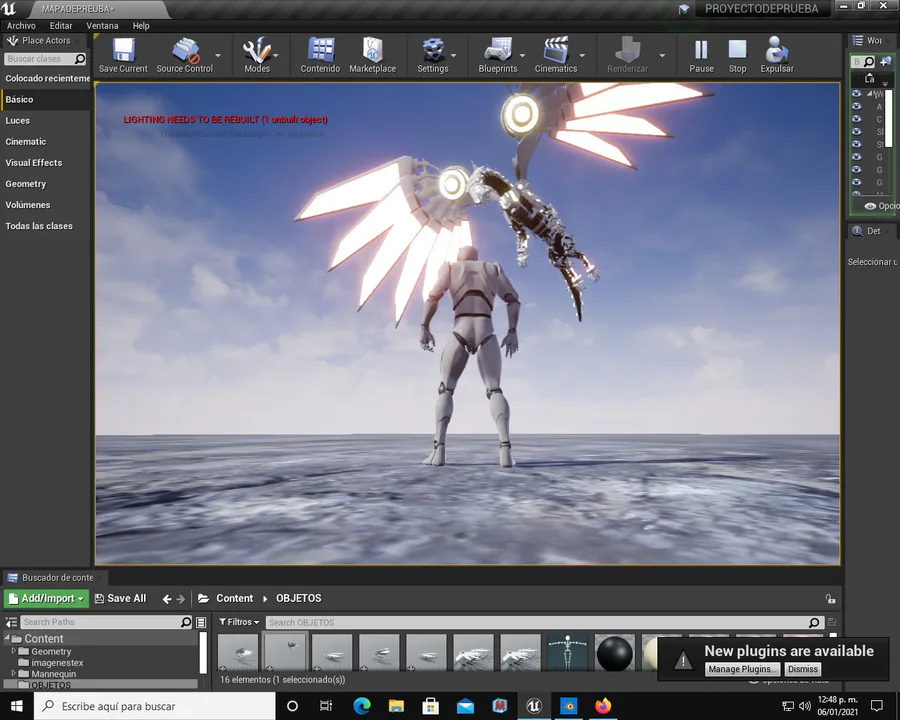Select the black sphere material thumbnail
Viewport: 900px width, 720px height.
coord(614,653)
